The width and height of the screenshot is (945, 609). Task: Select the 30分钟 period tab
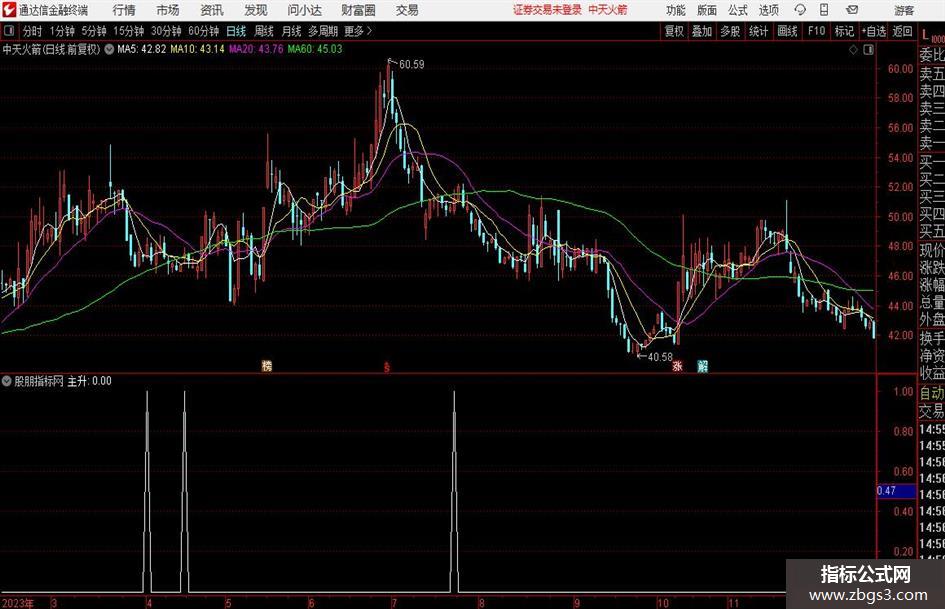[x=166, y=31]
